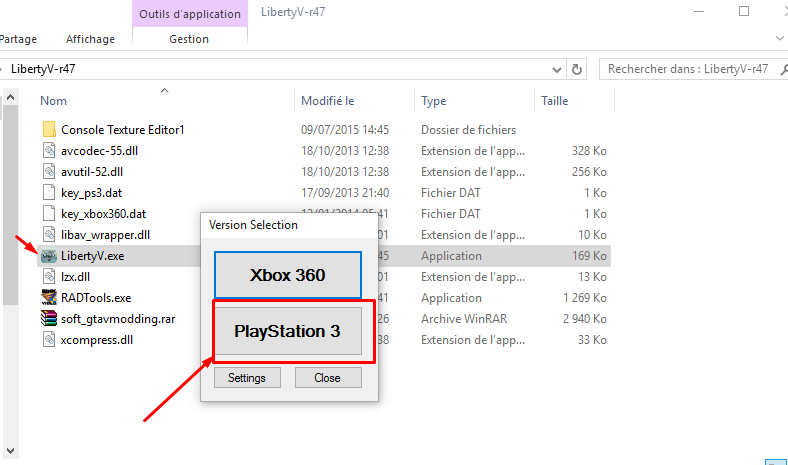
Task: Select the avutil-52.dll file name
Action: 92,172
